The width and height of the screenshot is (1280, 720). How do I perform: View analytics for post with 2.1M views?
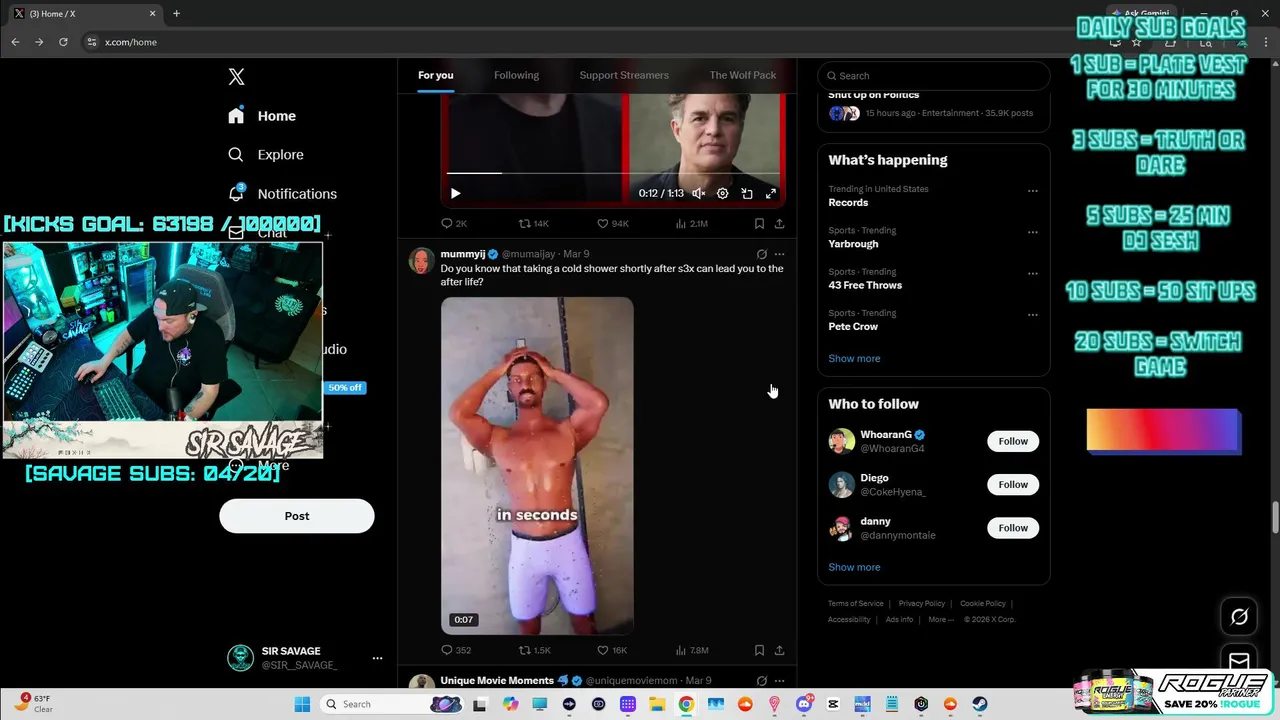691,224
